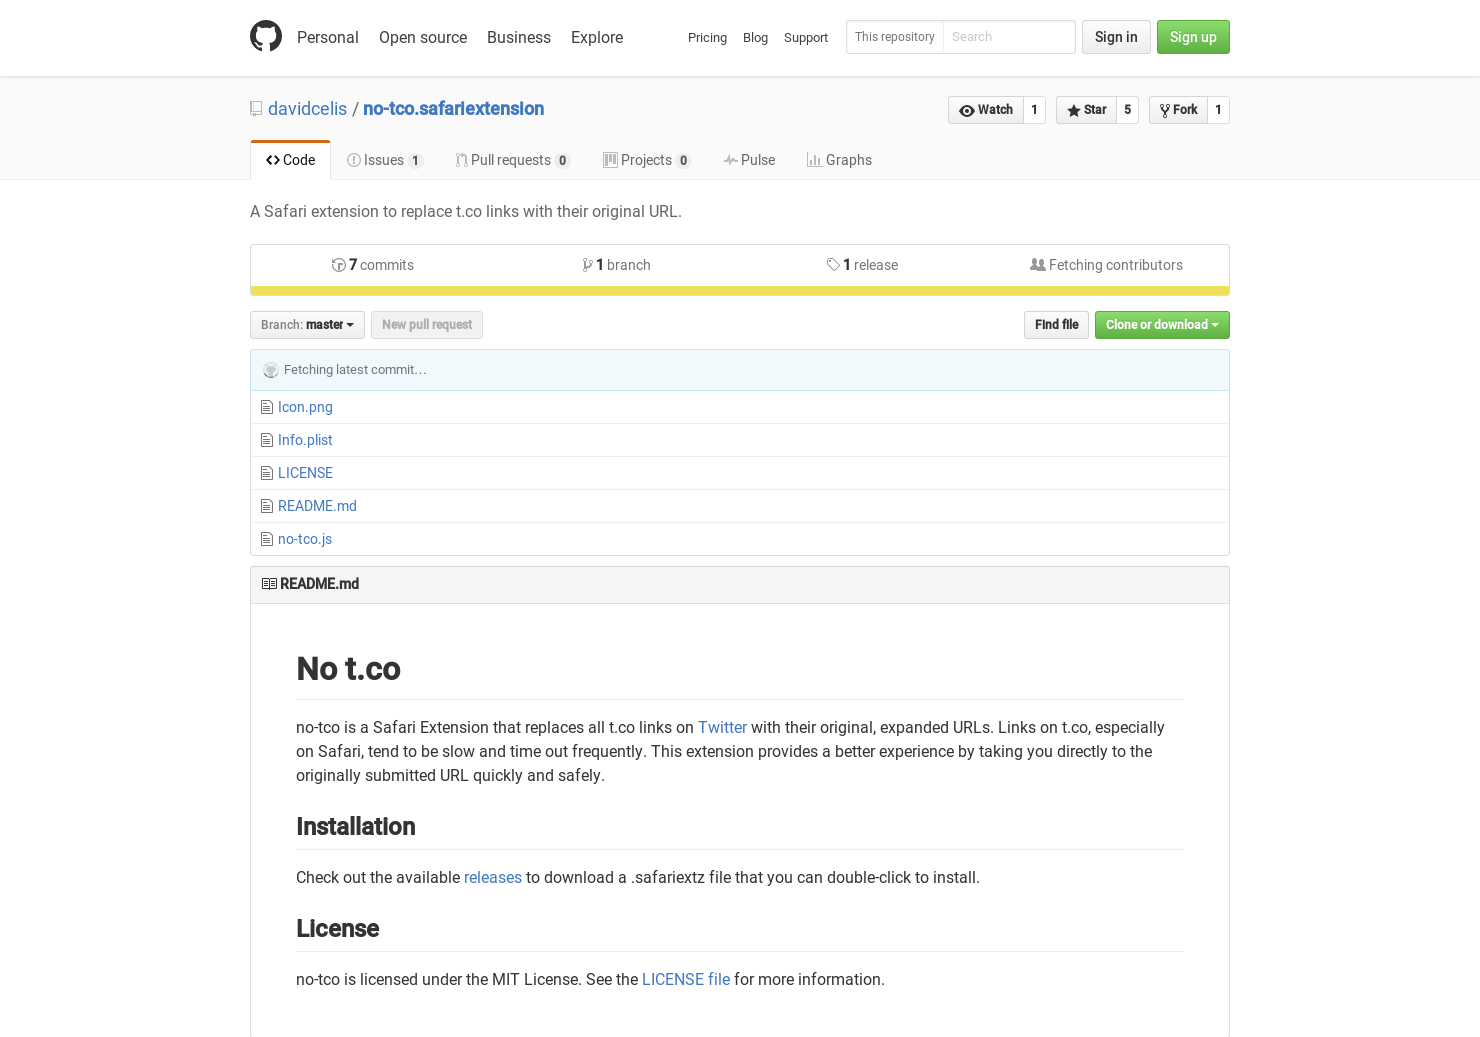Screen dimensions: 1480x1037
Task: Click the Code angle-brackets icon
Action: click(273, 160)
